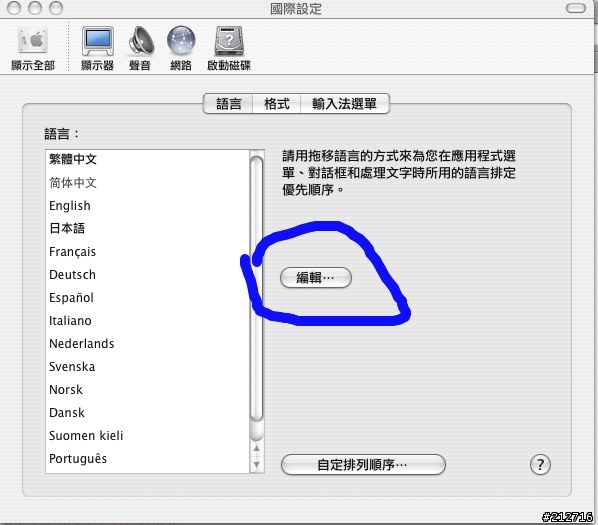Image resolution: width=598 pixels, height=525 pixels.
Task: Select Nederlands in the language list
Action: pos(147,344)
